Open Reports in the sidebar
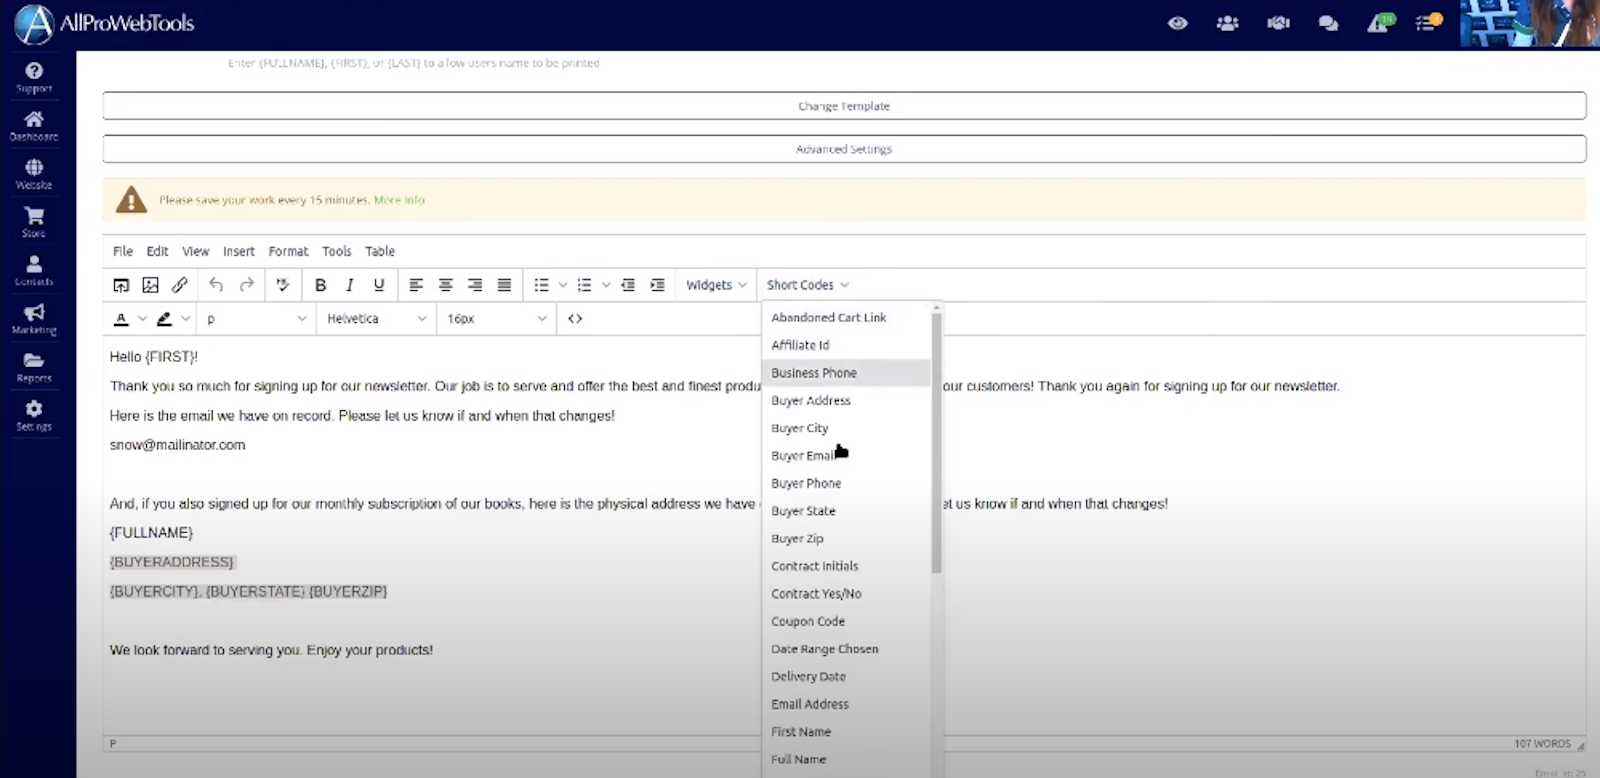 [34, 367]
